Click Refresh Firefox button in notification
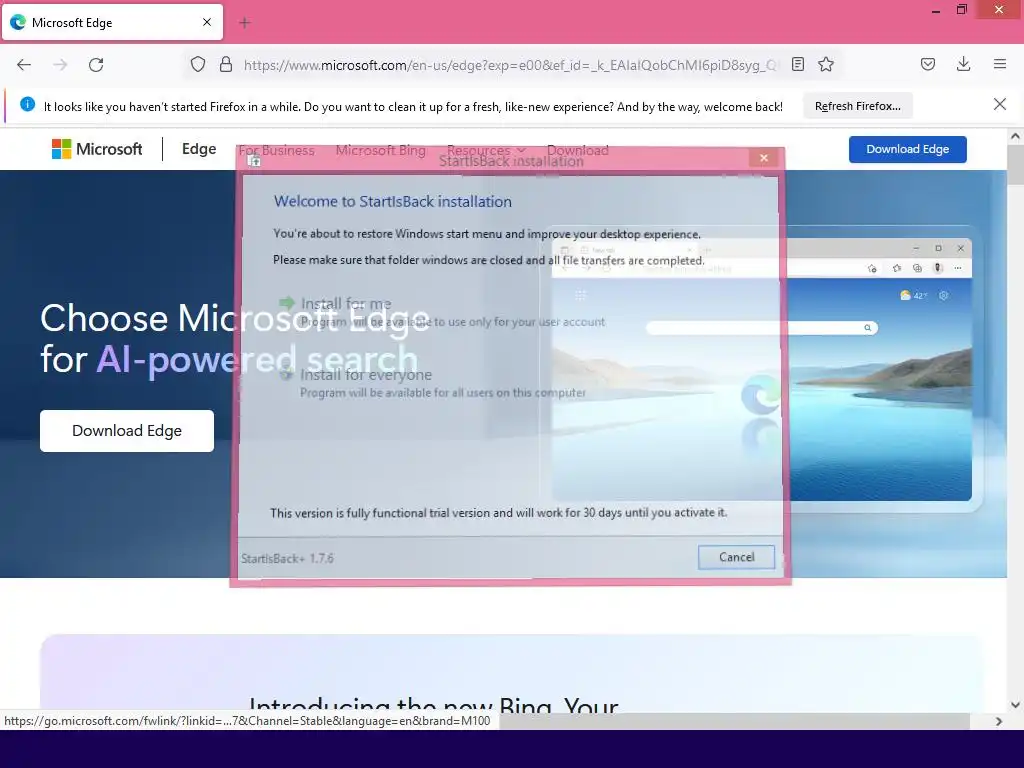 [x=857, y=106]
